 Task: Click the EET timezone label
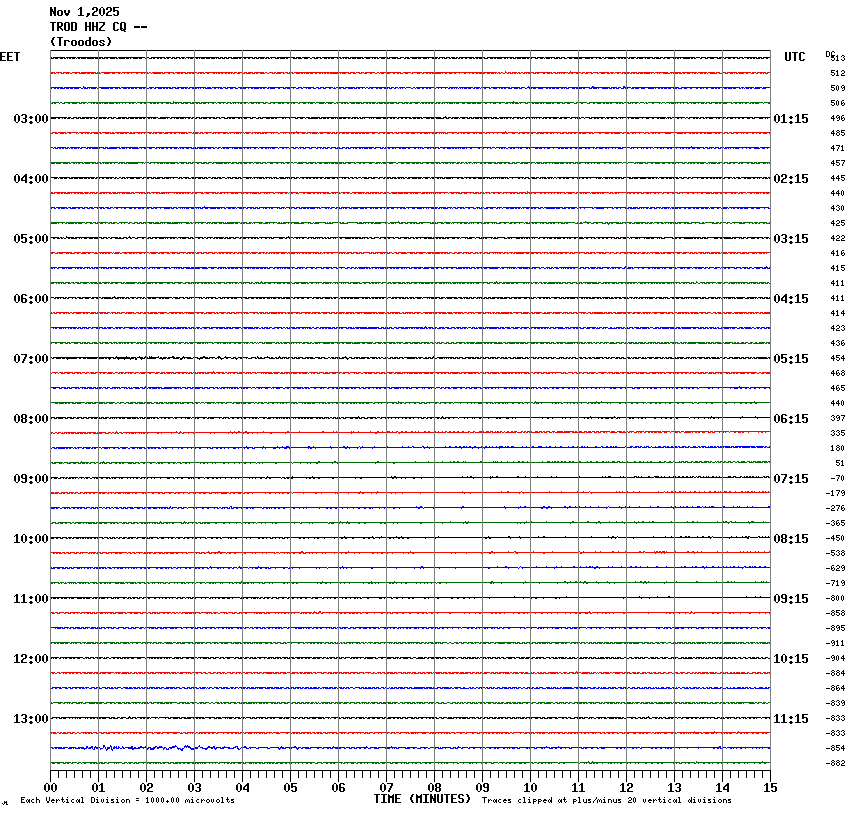click(x=10, y=57)
